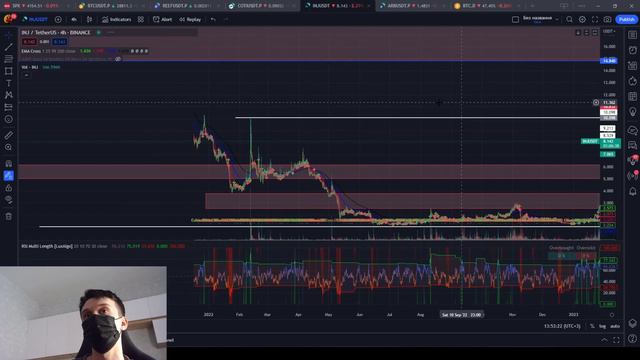This screenshot has width=640, height=360.
Task: Select the Text annotation tool
Action: point(9,83)
